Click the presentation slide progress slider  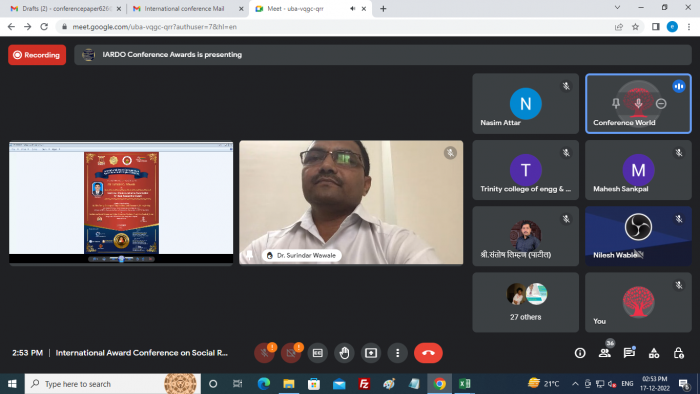[121, 259]
